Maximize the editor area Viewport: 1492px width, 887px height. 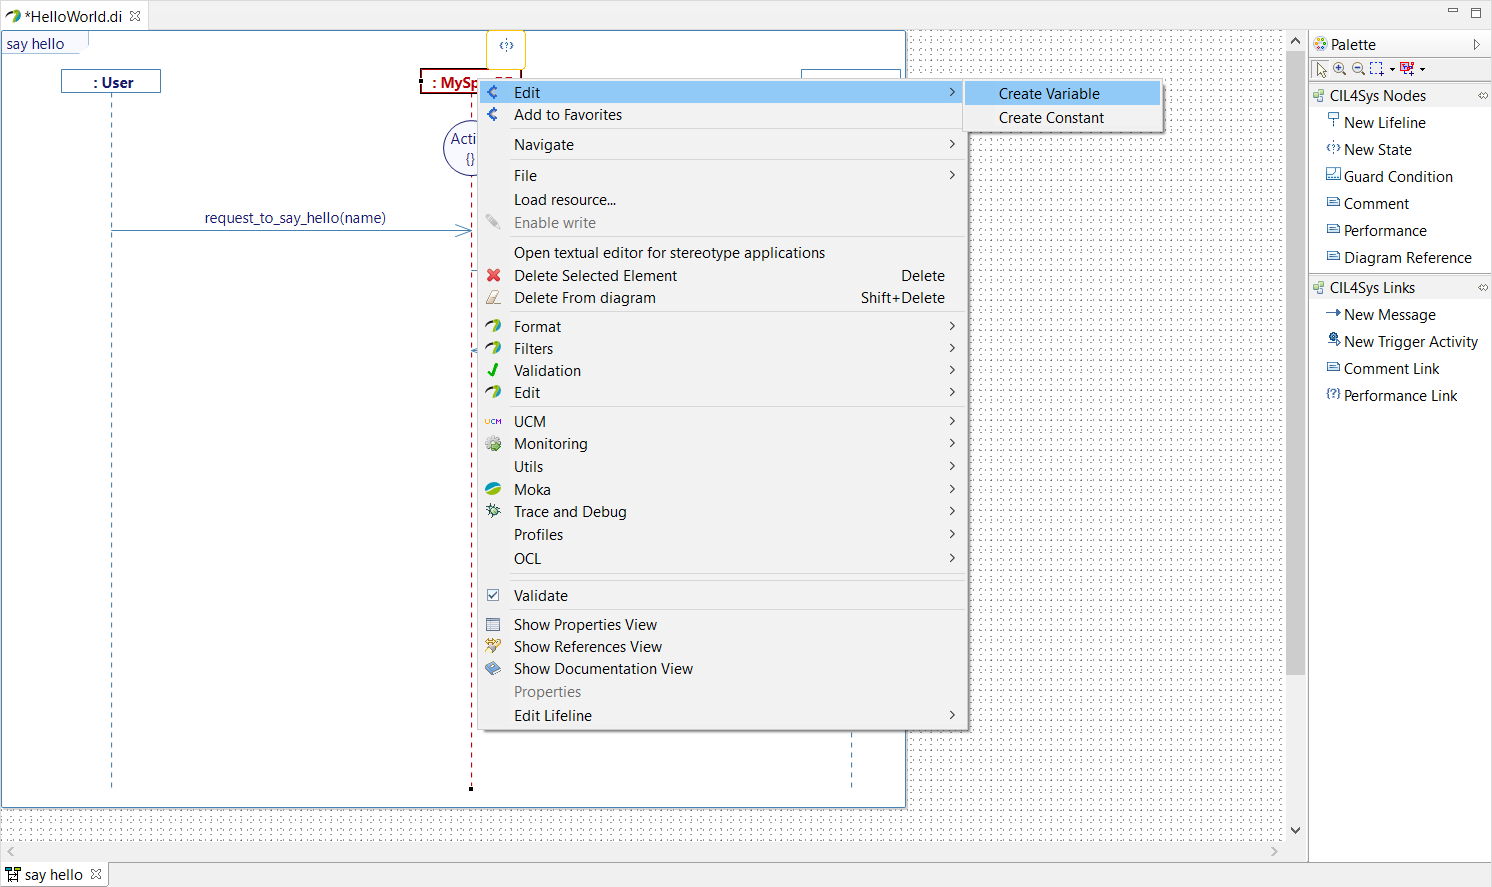point(1475,12)
